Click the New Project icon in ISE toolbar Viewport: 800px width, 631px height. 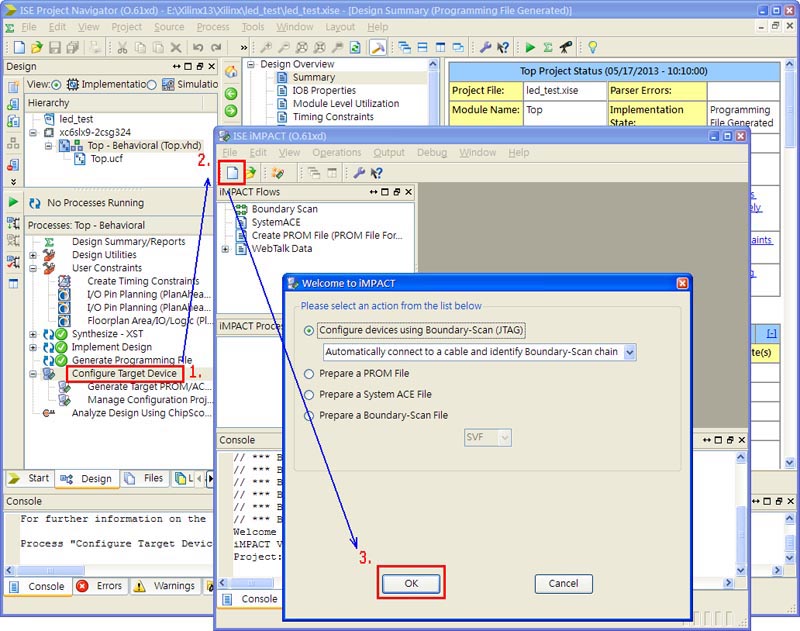19,47
